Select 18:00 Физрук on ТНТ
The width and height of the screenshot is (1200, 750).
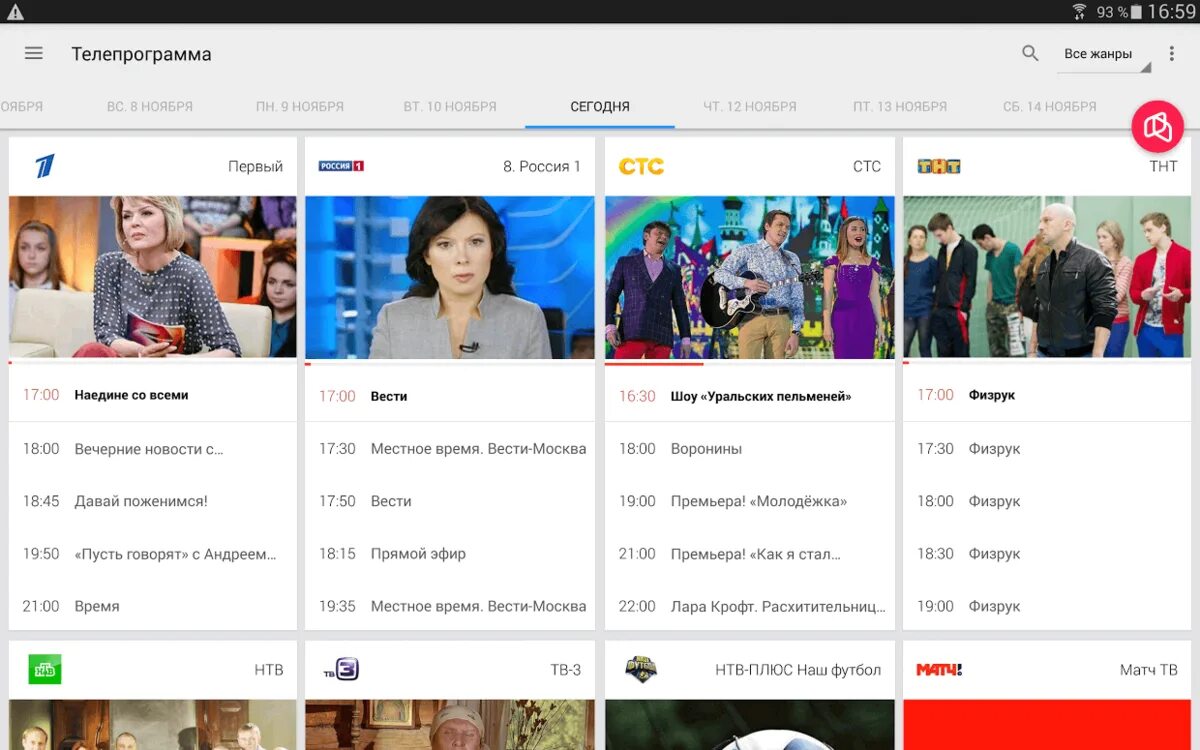(1047, 501)
